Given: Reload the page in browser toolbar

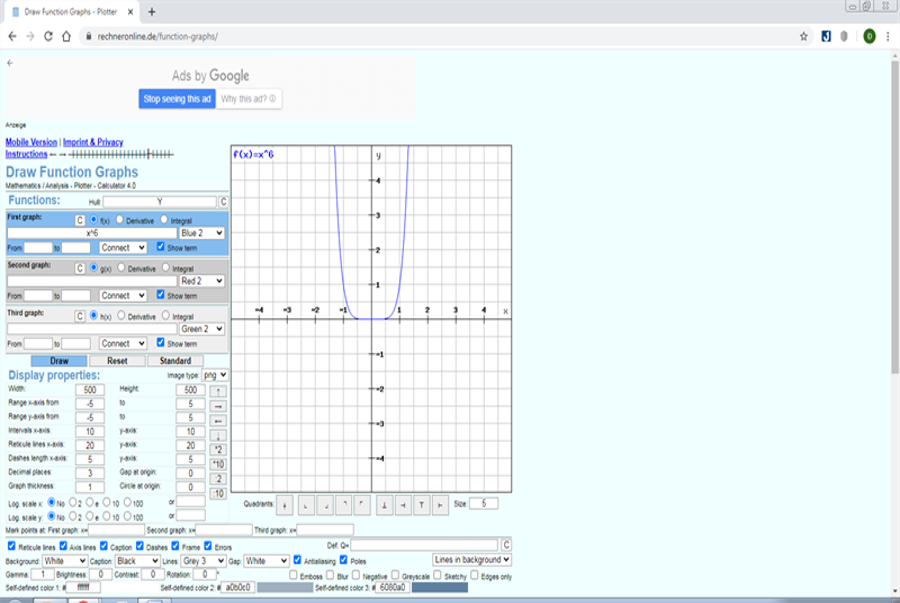Looking at the screenshot, I should click(x=48, y=36).
